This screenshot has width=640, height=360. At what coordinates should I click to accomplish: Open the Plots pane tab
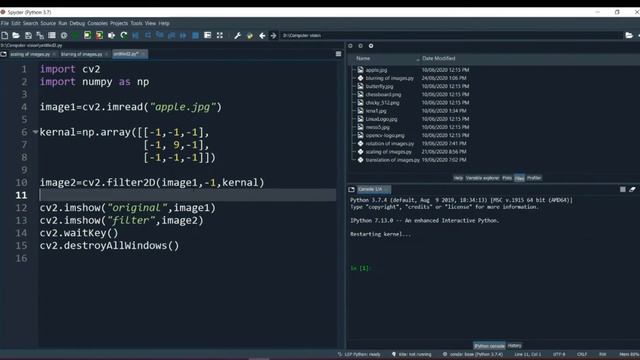[x=507, y=178]
